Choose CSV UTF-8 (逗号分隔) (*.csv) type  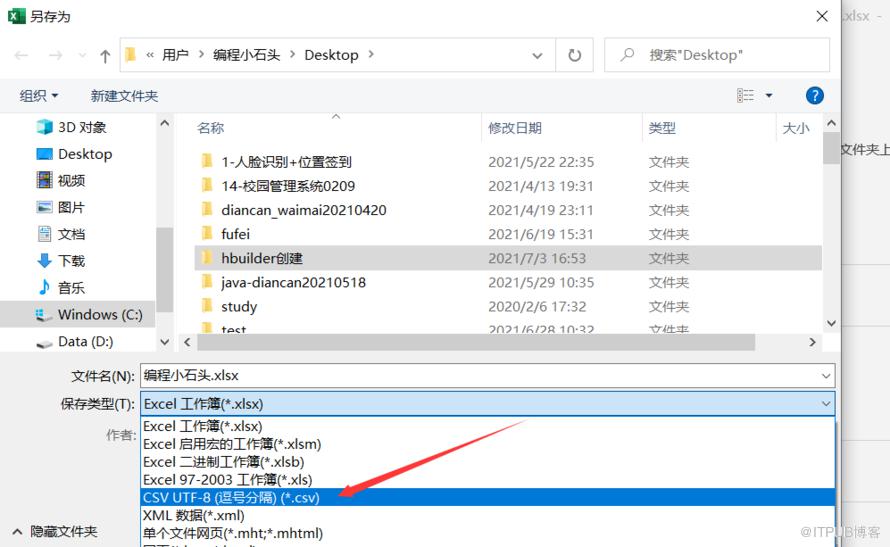tap(488, 497)
